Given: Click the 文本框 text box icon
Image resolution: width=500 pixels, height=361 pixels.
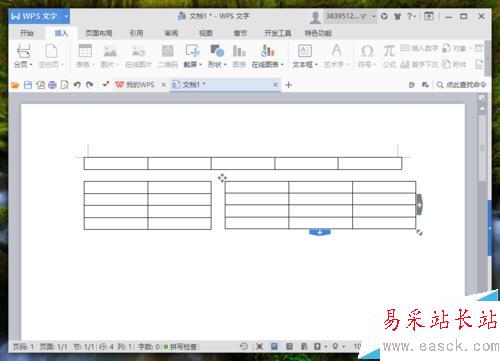Looking at the screenshot, I should click(305, 51).
